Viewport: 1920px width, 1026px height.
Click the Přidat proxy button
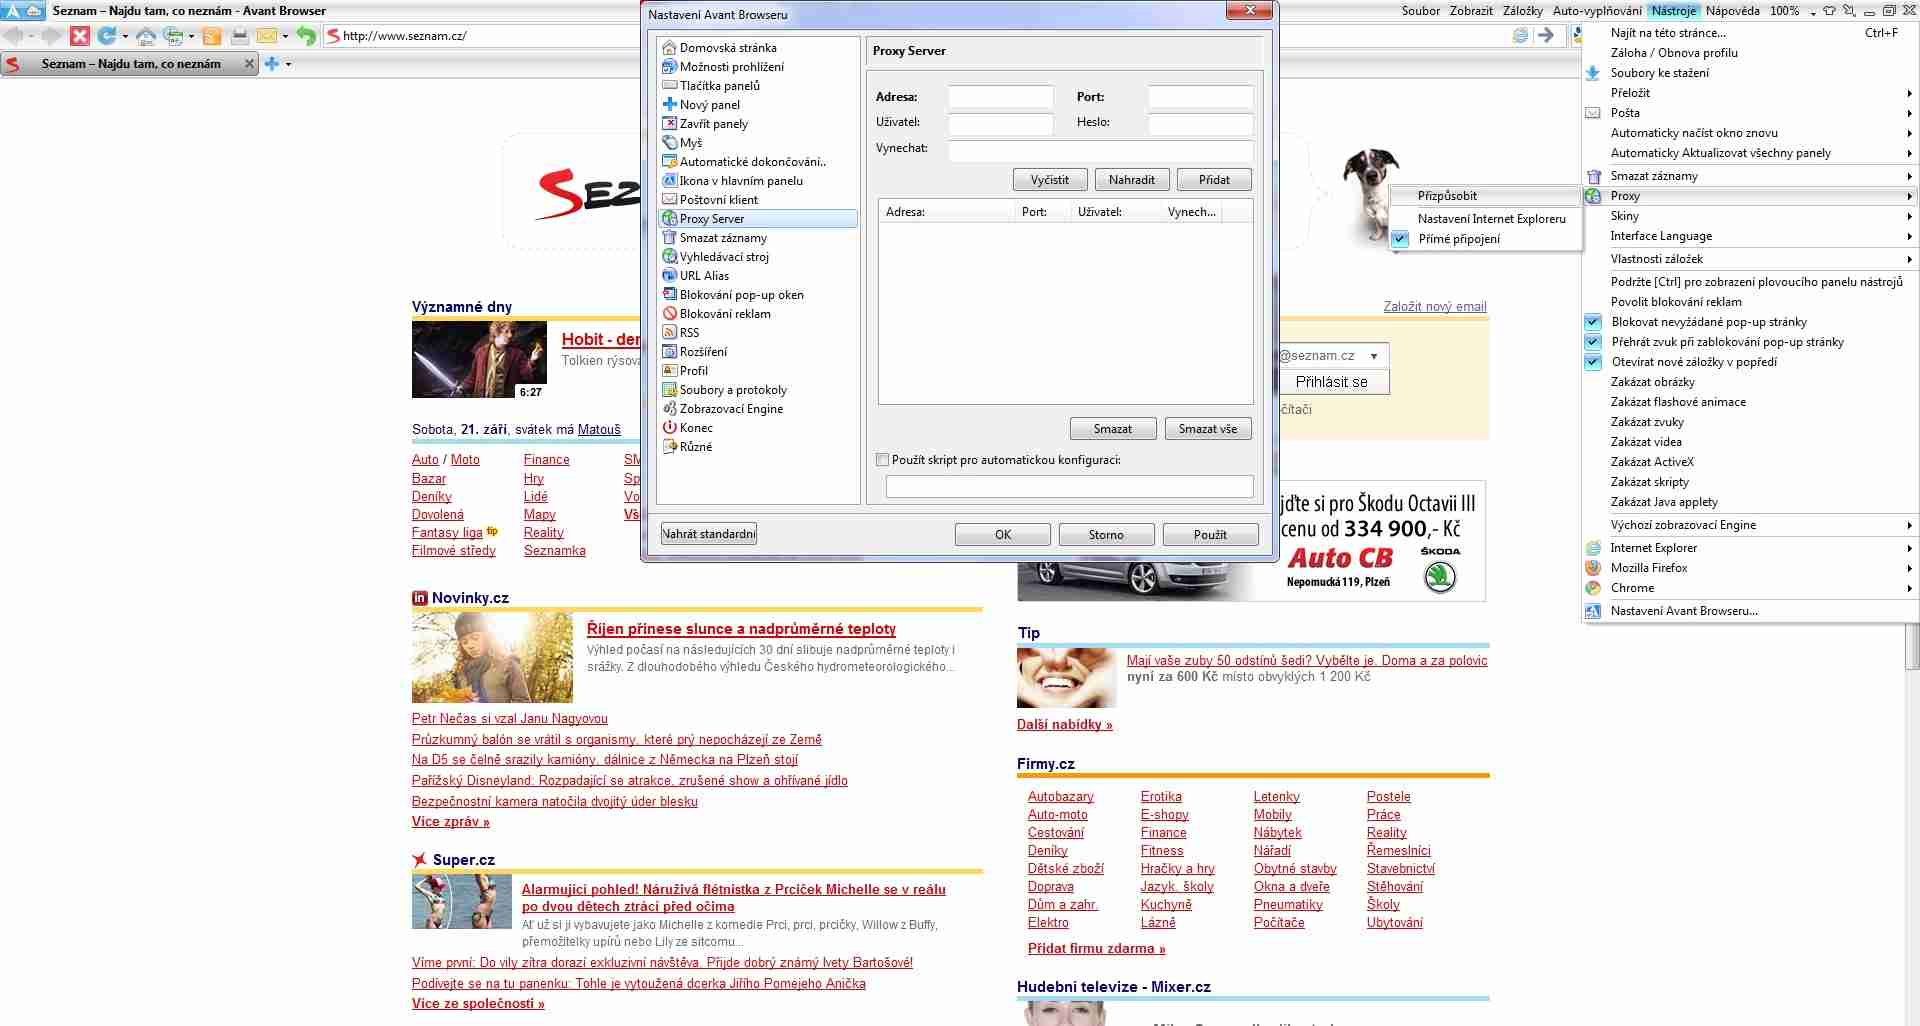coord(1214,180)
